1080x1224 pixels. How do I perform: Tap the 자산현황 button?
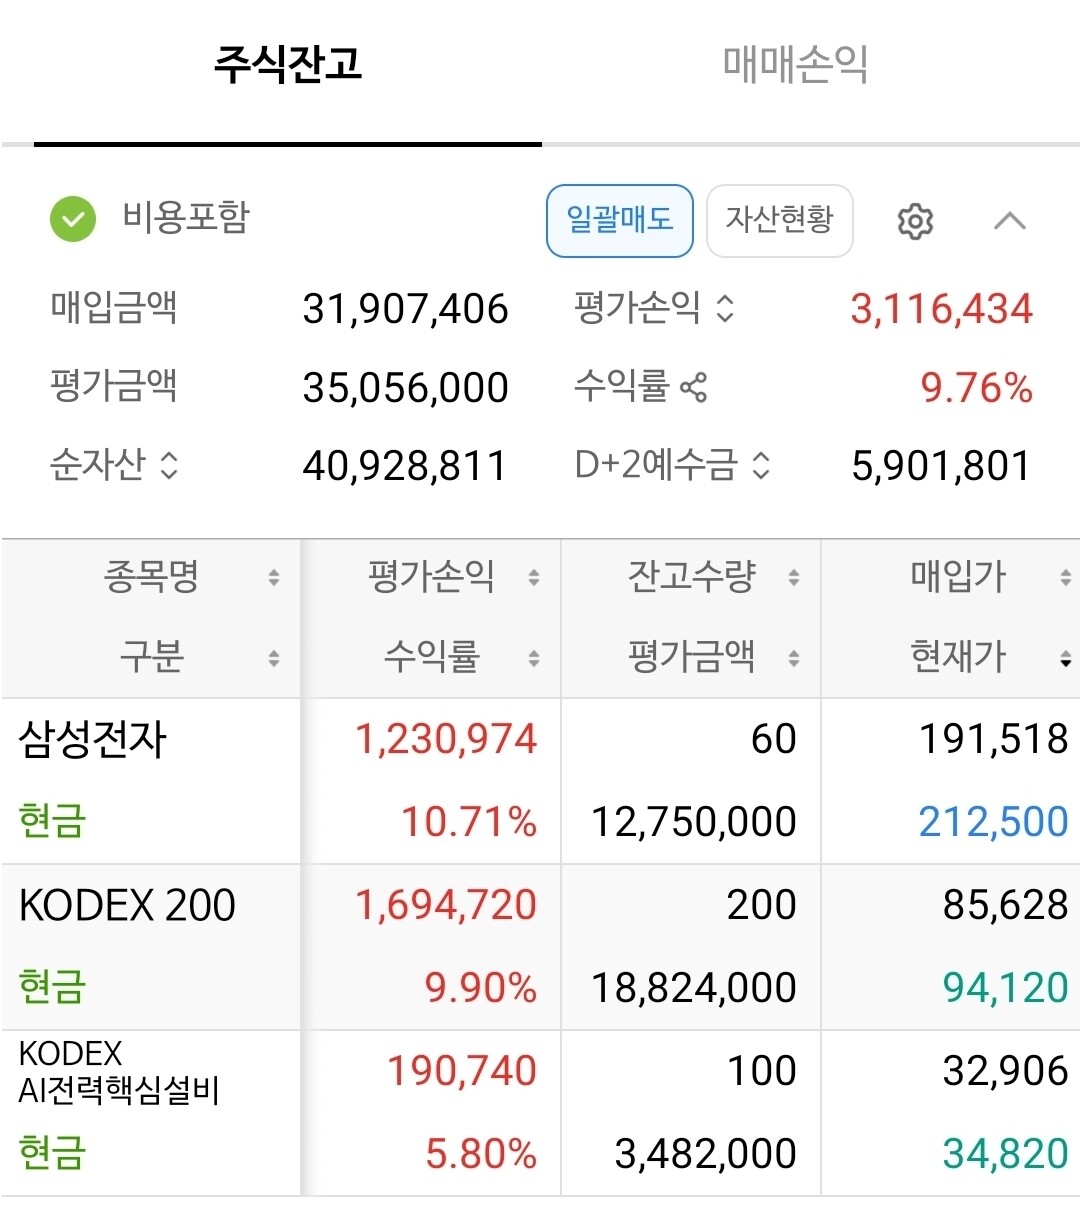coord(780,221)
